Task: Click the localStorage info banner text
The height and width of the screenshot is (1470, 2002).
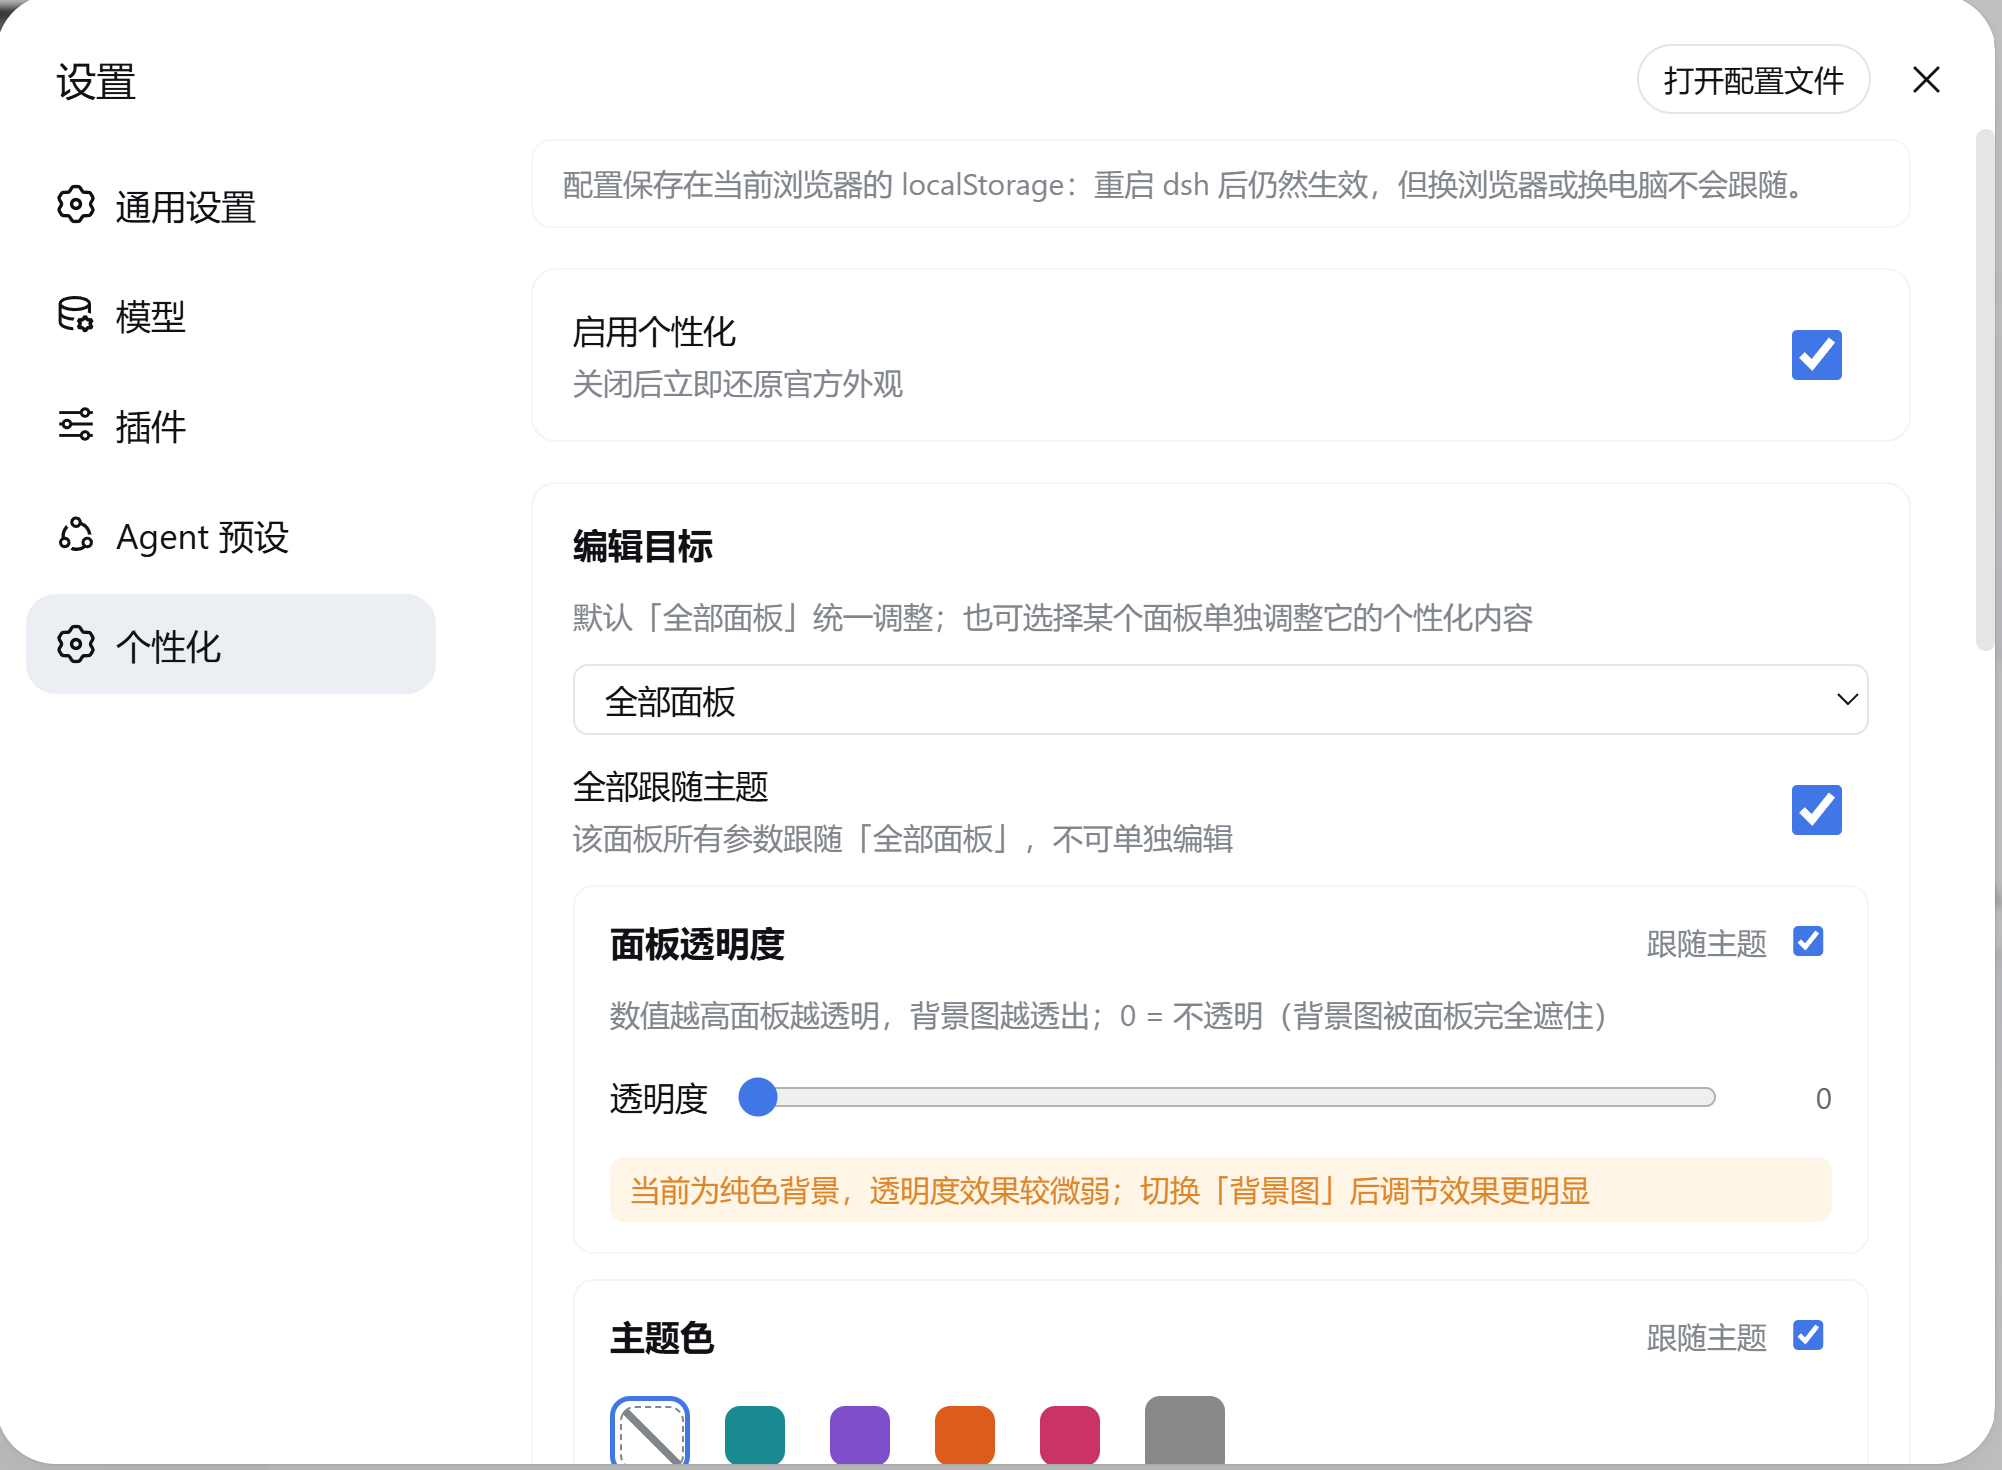Action: click(1188, 185)
